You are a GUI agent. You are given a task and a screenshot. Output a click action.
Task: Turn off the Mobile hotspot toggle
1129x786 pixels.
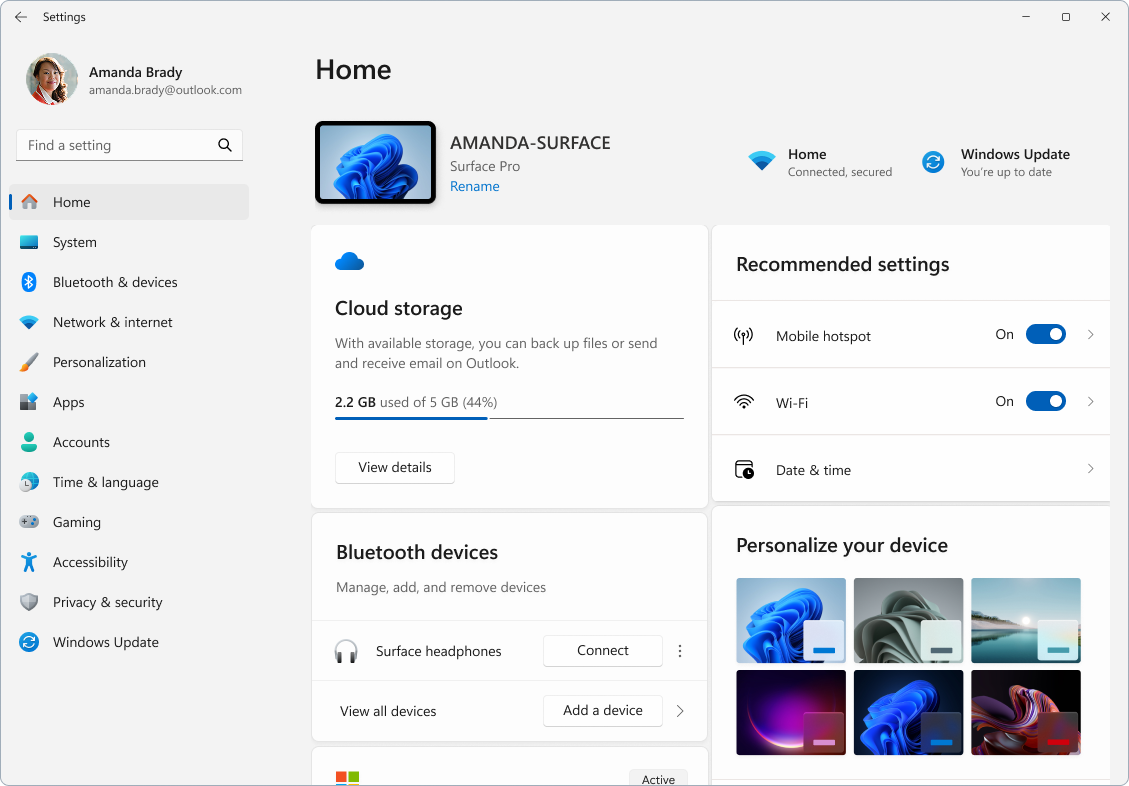[x=1045, y=334]
